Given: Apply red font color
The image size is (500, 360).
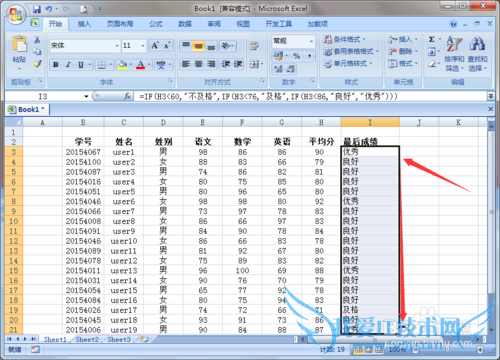Looking at the screenshot, I should coord(141,65).
